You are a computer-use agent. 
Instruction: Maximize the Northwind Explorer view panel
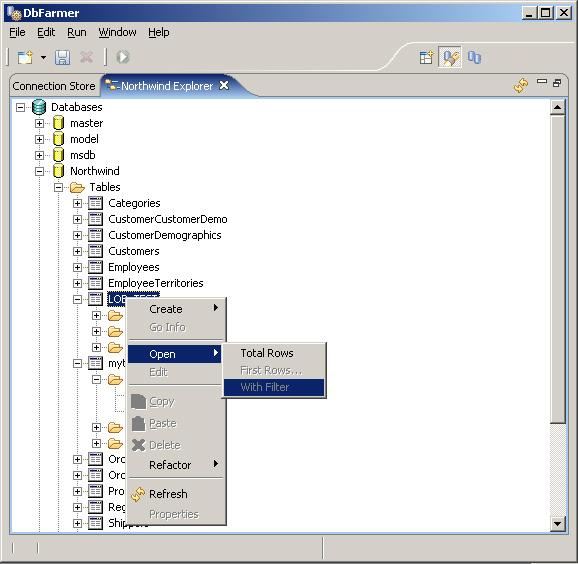click(x=557, y=83)
